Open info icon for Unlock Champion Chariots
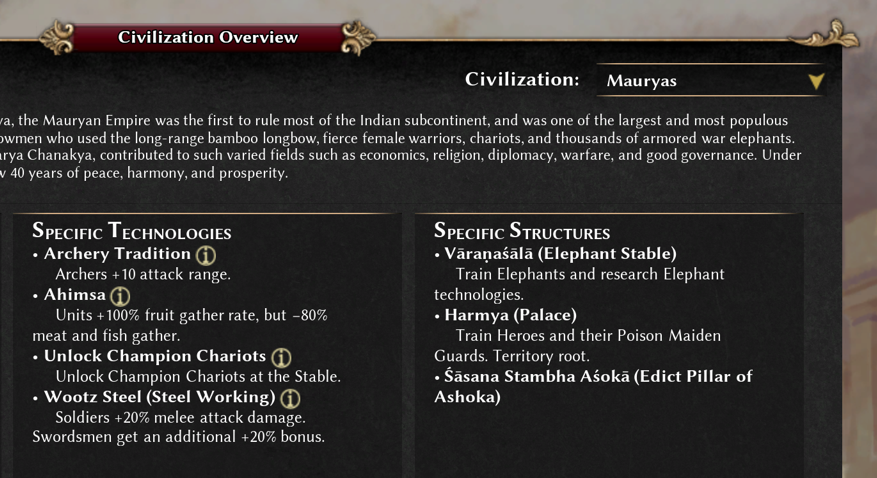 coord(281,357)
